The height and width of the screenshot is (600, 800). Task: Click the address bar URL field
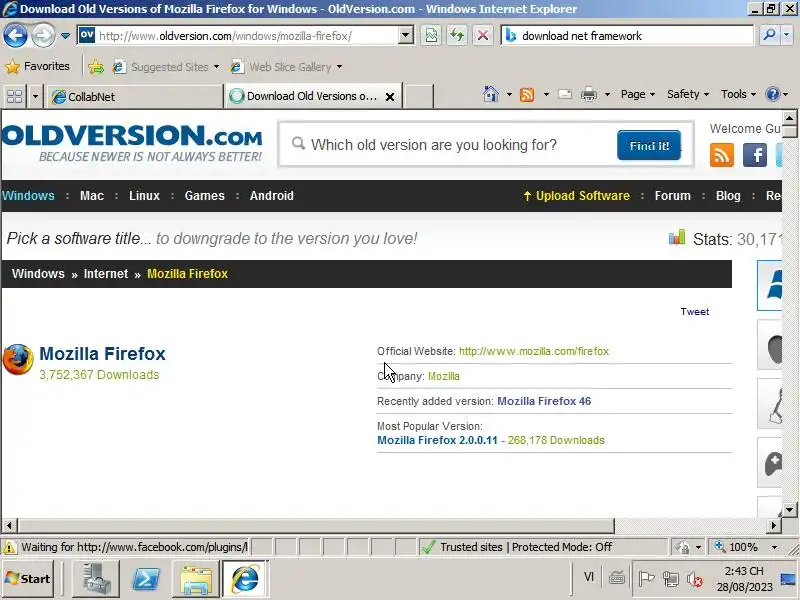pyautogui.click(x=237, y=36)
